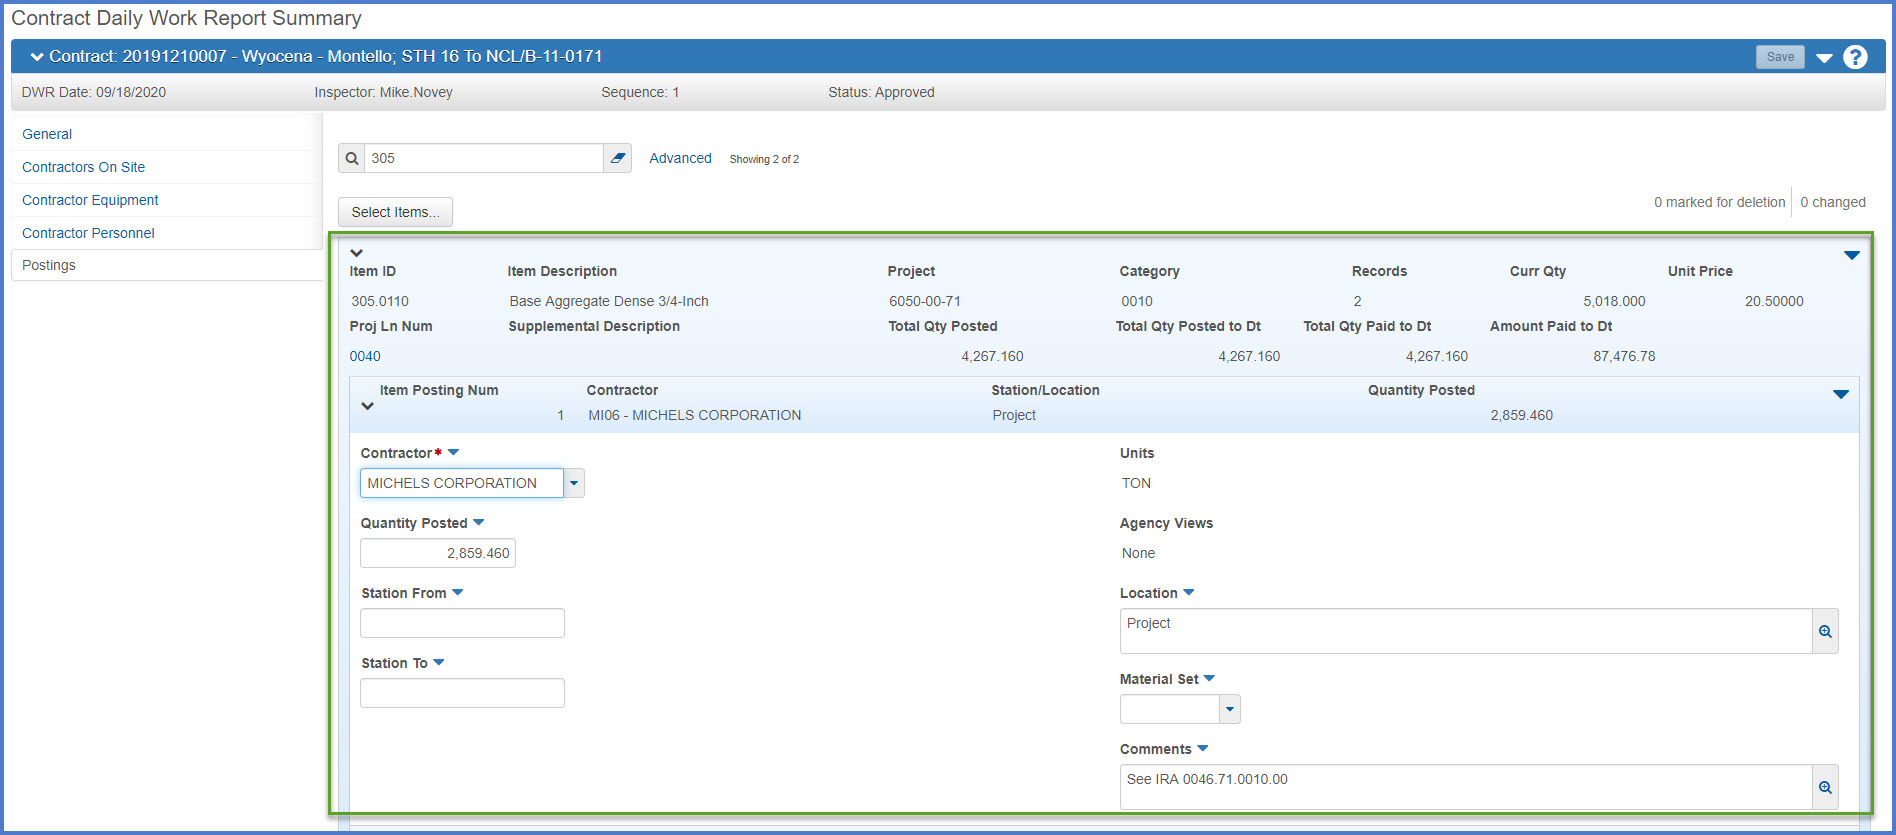Viewport: 1896px width, 835px height.
Task: Click the Quantity Posted input field
Action: point(438,553)
